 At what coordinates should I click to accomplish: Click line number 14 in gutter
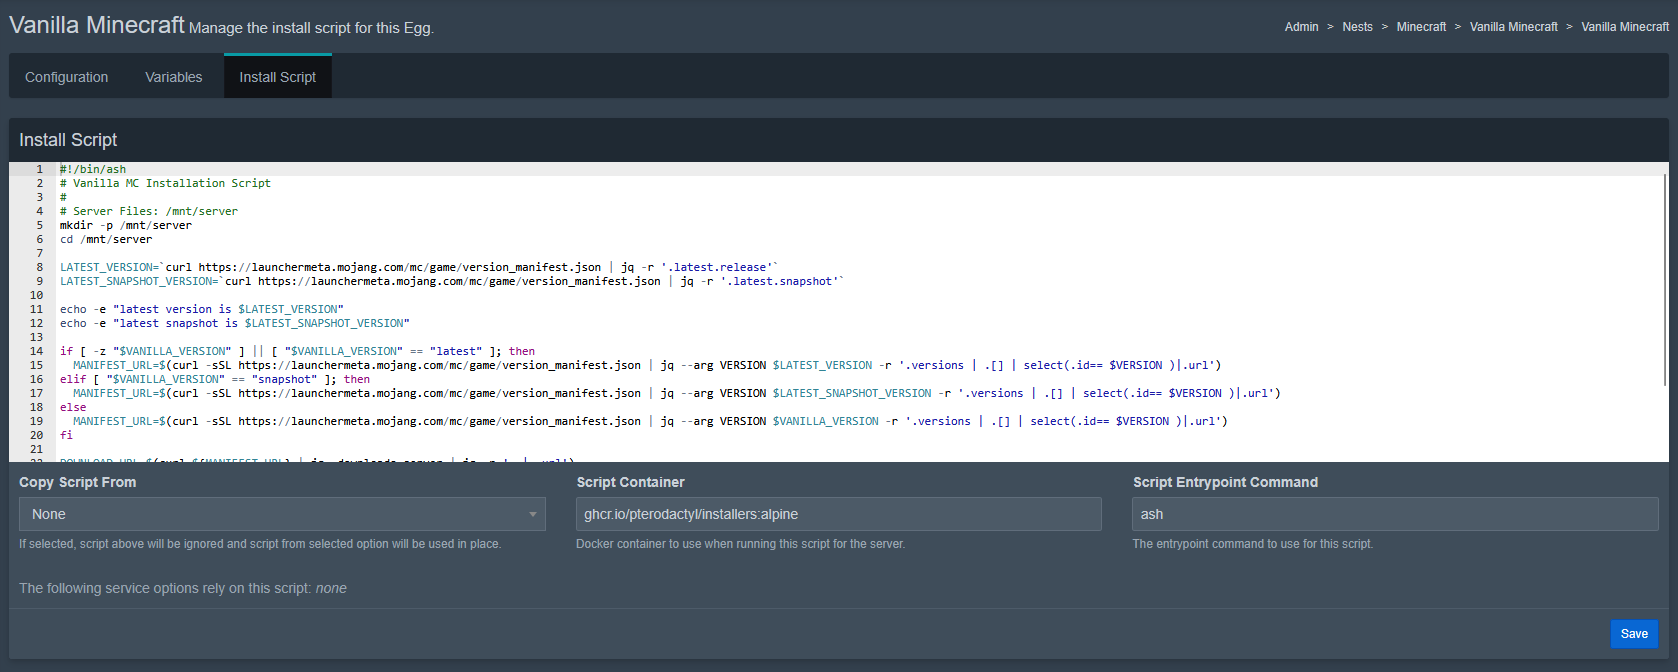point(36,351)
